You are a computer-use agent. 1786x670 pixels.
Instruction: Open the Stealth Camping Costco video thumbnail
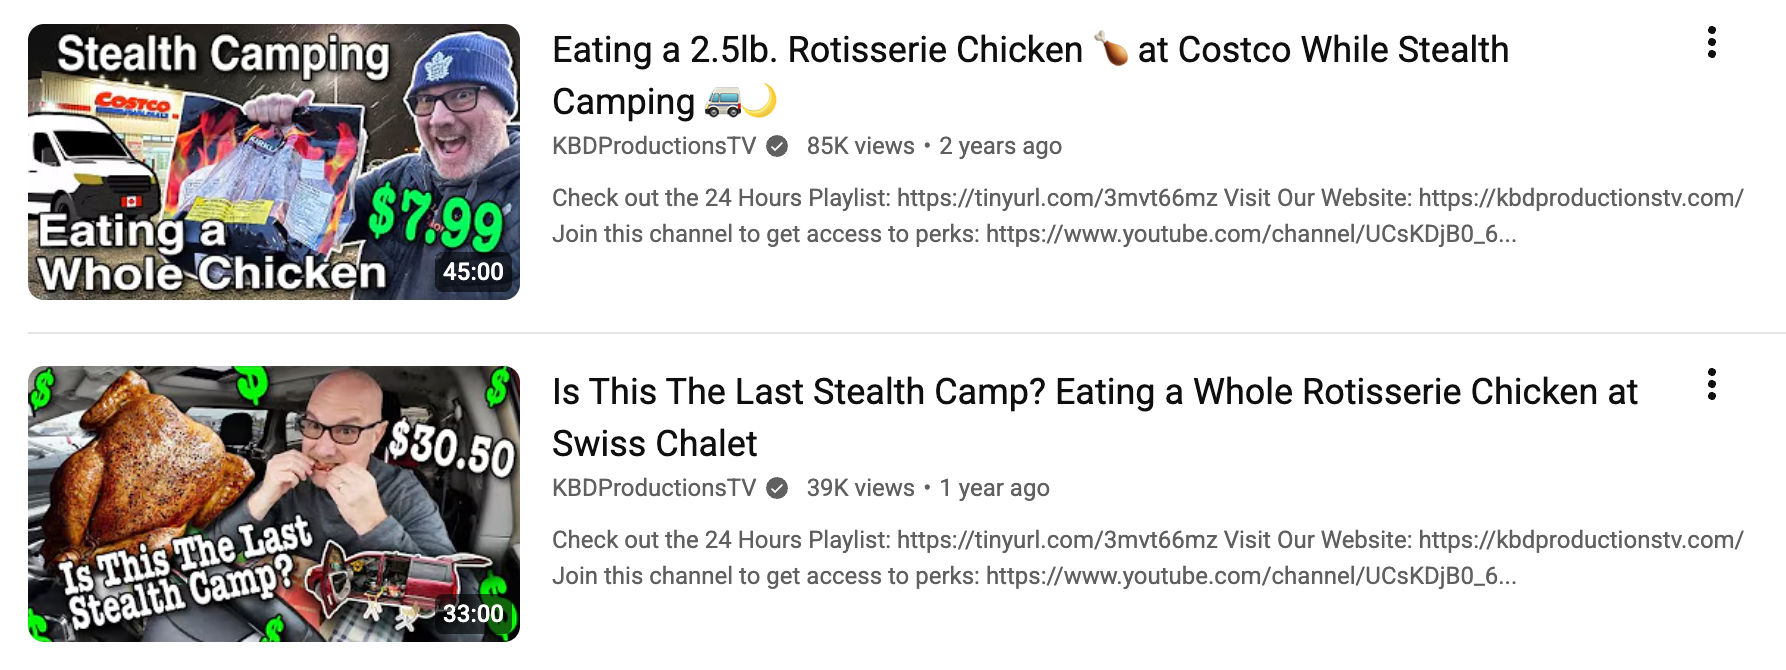click(273, 161)
